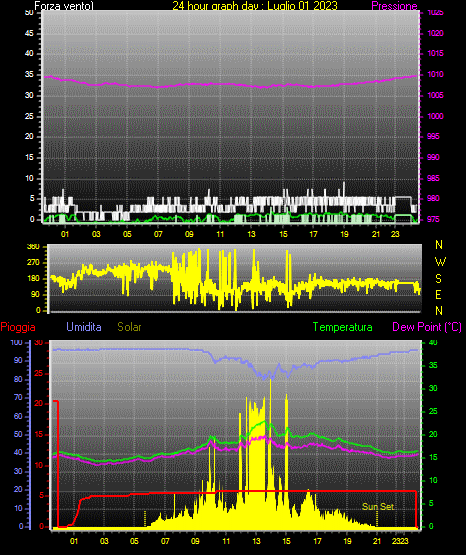Image resolution: width=466 pixels, height=555 pixels.
Task: Click the "Forza vento)" axis heading
Action: (x=64, y=6)
